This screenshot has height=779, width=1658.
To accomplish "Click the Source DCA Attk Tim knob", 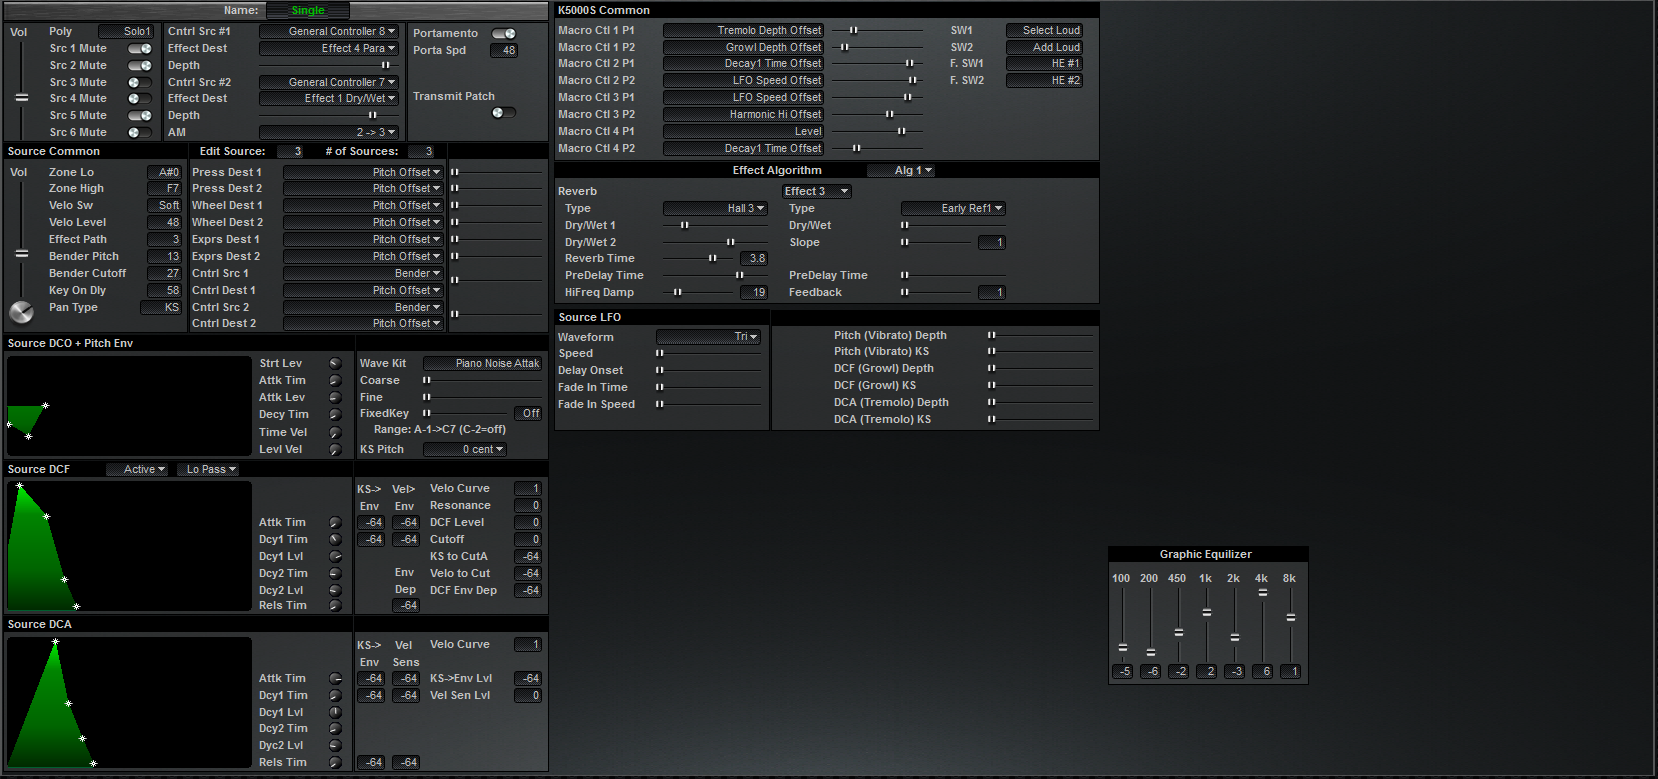I will pos(335,679).
